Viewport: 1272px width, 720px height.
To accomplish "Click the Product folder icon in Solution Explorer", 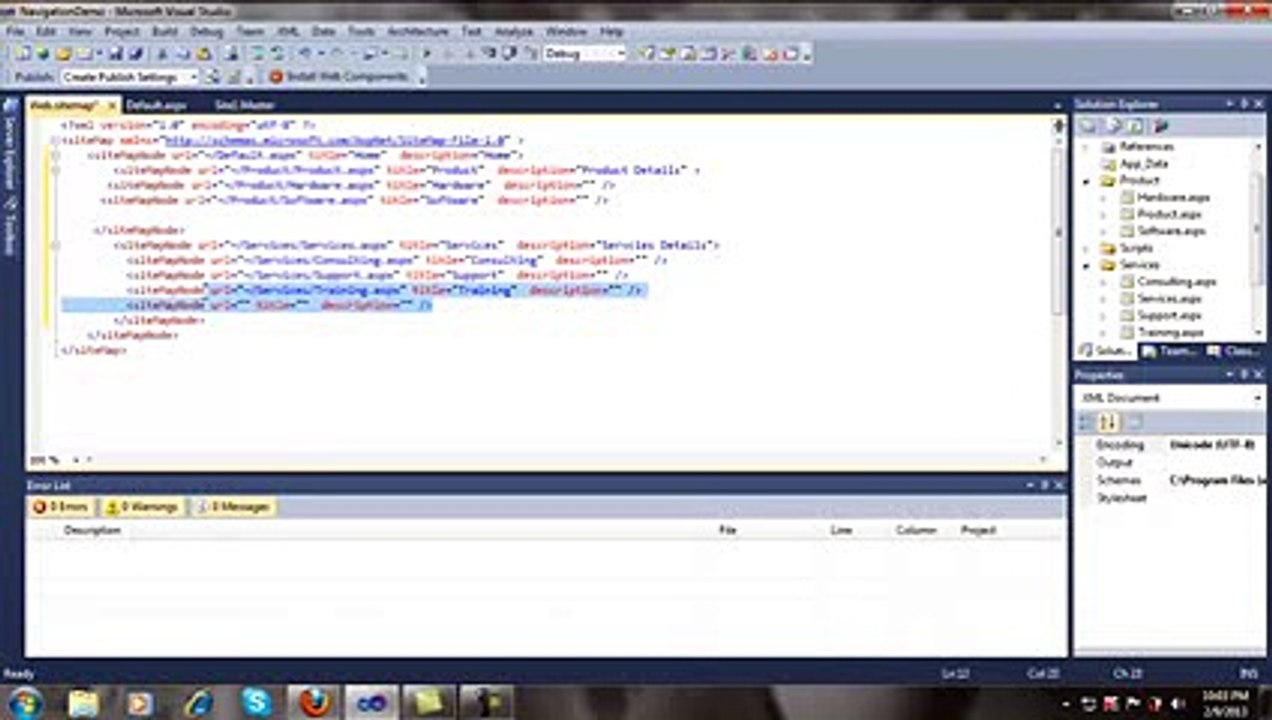I will tap(1107, 181).
